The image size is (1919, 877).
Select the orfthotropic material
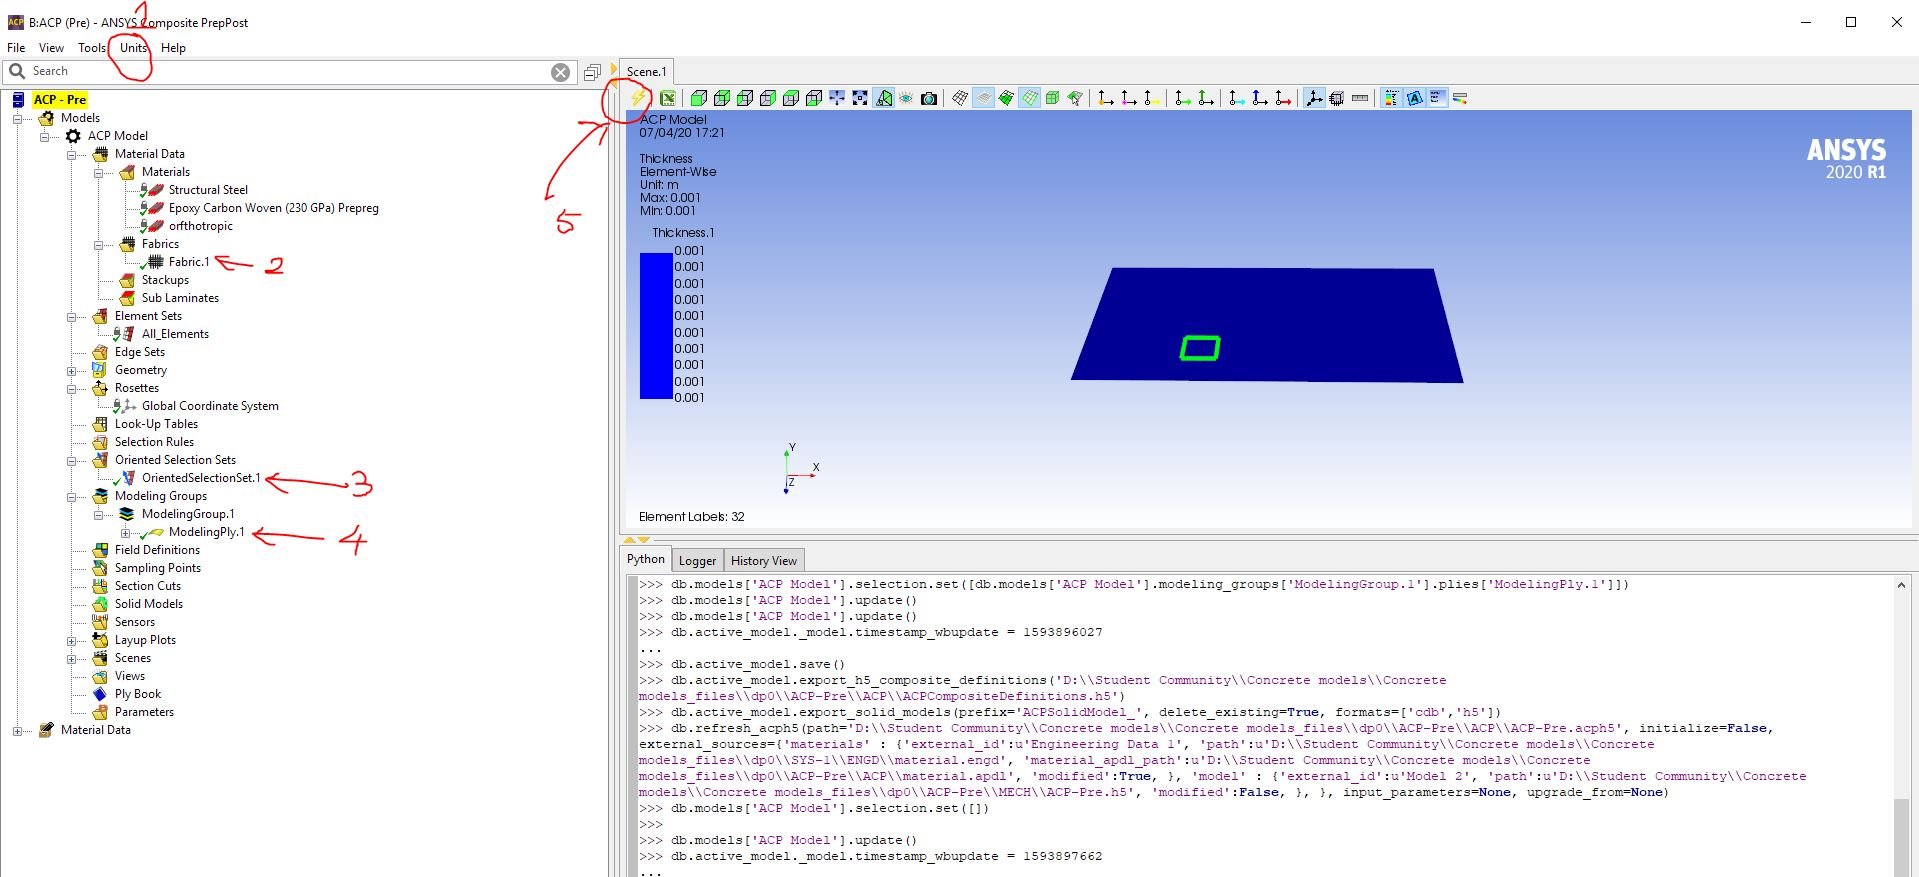click(200, 226)
